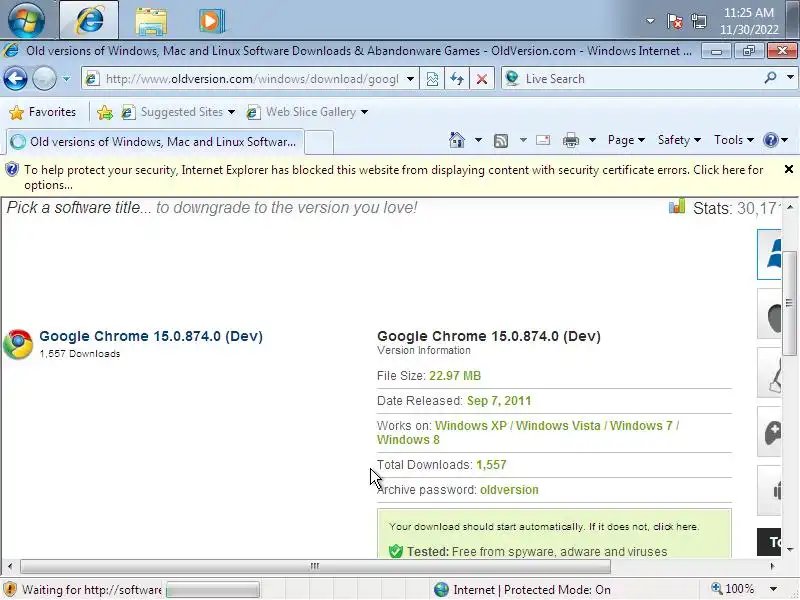Click the Forward navigation button
The height and width of the screenshot is (600, 800).
click(44, 79)
